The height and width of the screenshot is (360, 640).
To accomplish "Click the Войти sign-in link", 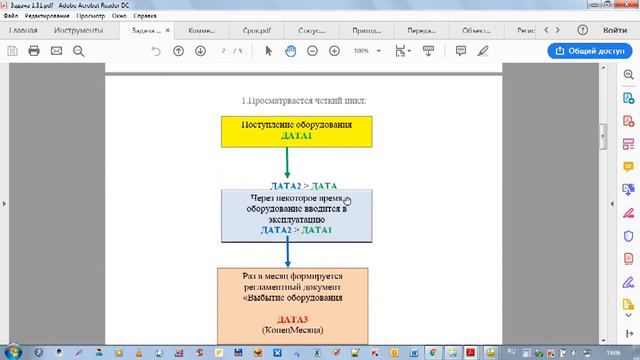I will [615, 30].
